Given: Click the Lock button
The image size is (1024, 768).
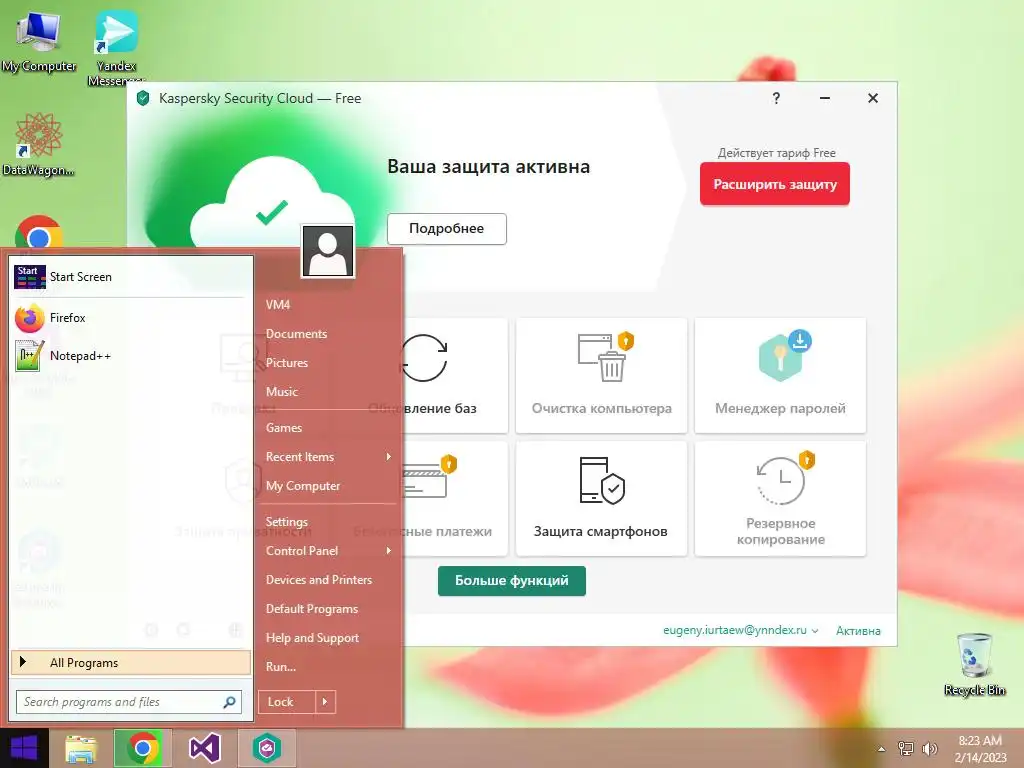Looking at the screenshot, I should pyautogui.click(x=287, y=702).
